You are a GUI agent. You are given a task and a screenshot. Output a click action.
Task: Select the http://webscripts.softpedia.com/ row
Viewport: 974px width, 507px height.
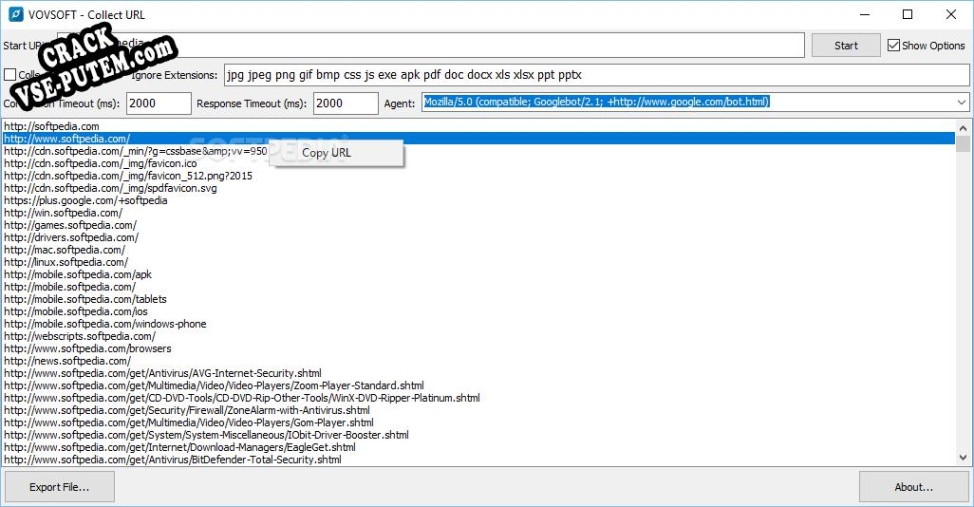pos(478,336)
